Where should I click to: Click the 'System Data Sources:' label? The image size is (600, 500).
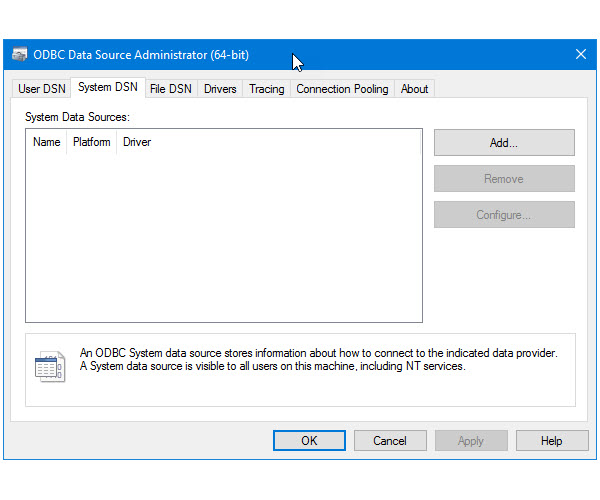[x=77, y=117]
